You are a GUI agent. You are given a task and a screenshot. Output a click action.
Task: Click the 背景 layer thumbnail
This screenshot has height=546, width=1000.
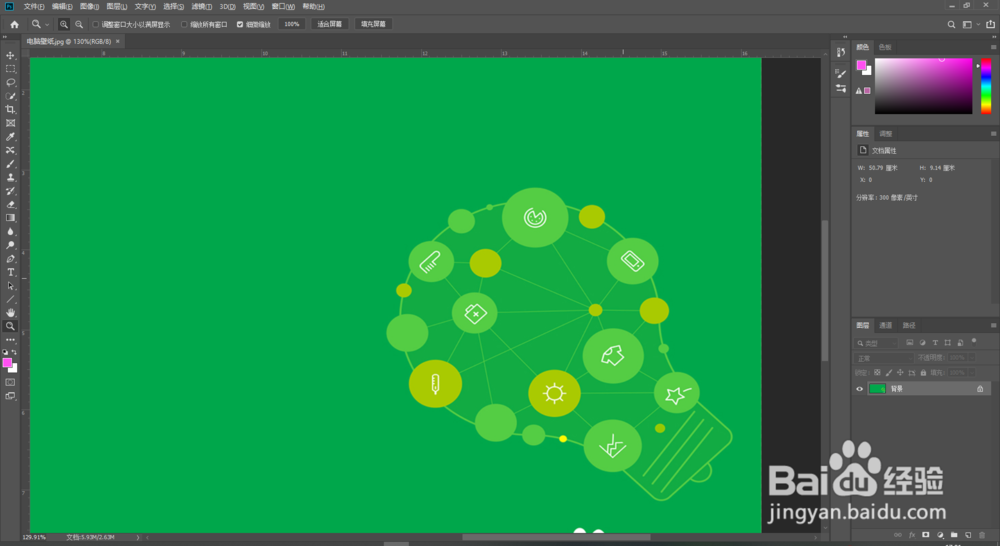coord(878,389)
